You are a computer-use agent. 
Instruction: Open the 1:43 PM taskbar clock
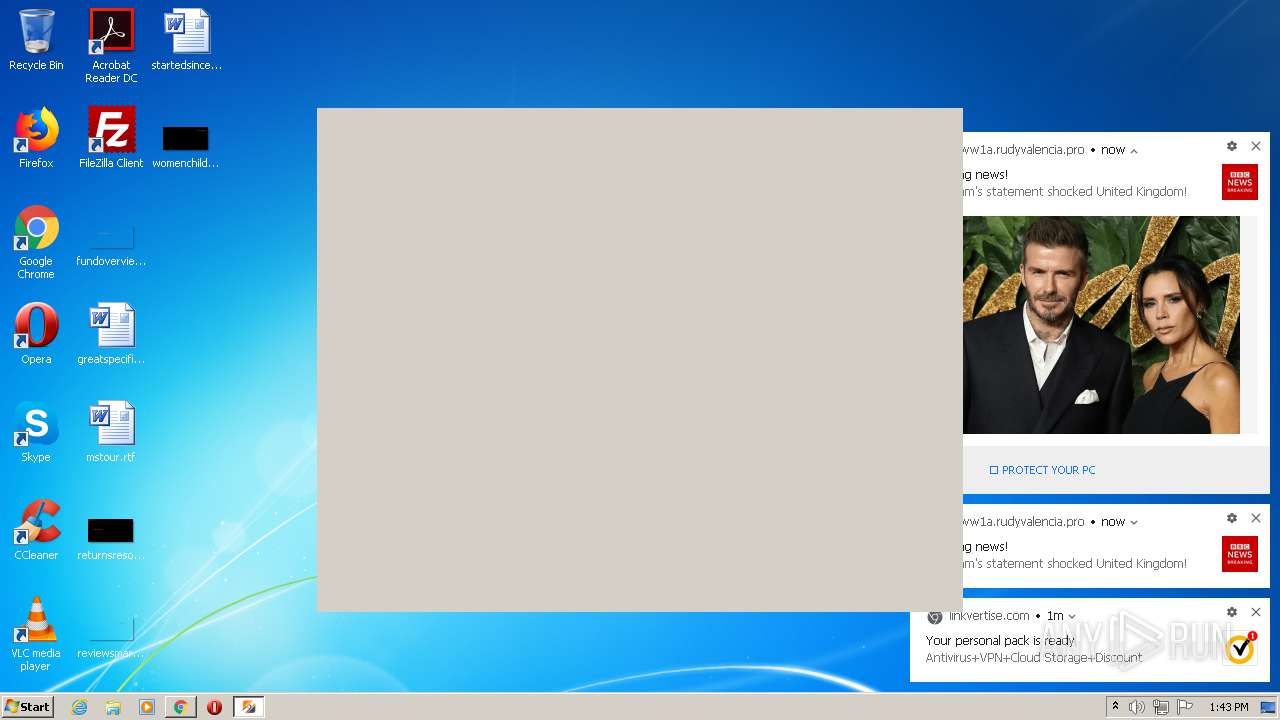pos(1229,707)
